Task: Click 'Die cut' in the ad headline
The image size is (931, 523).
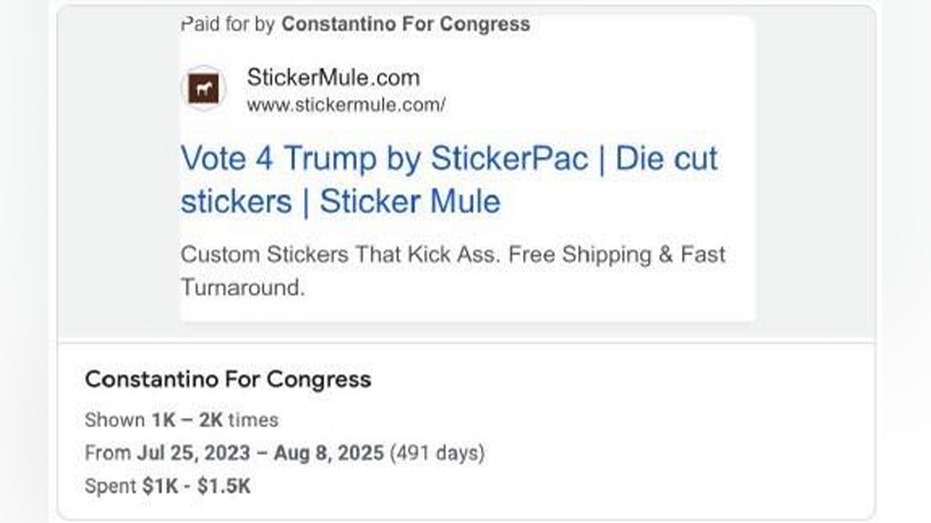Action: click(666, 158)
